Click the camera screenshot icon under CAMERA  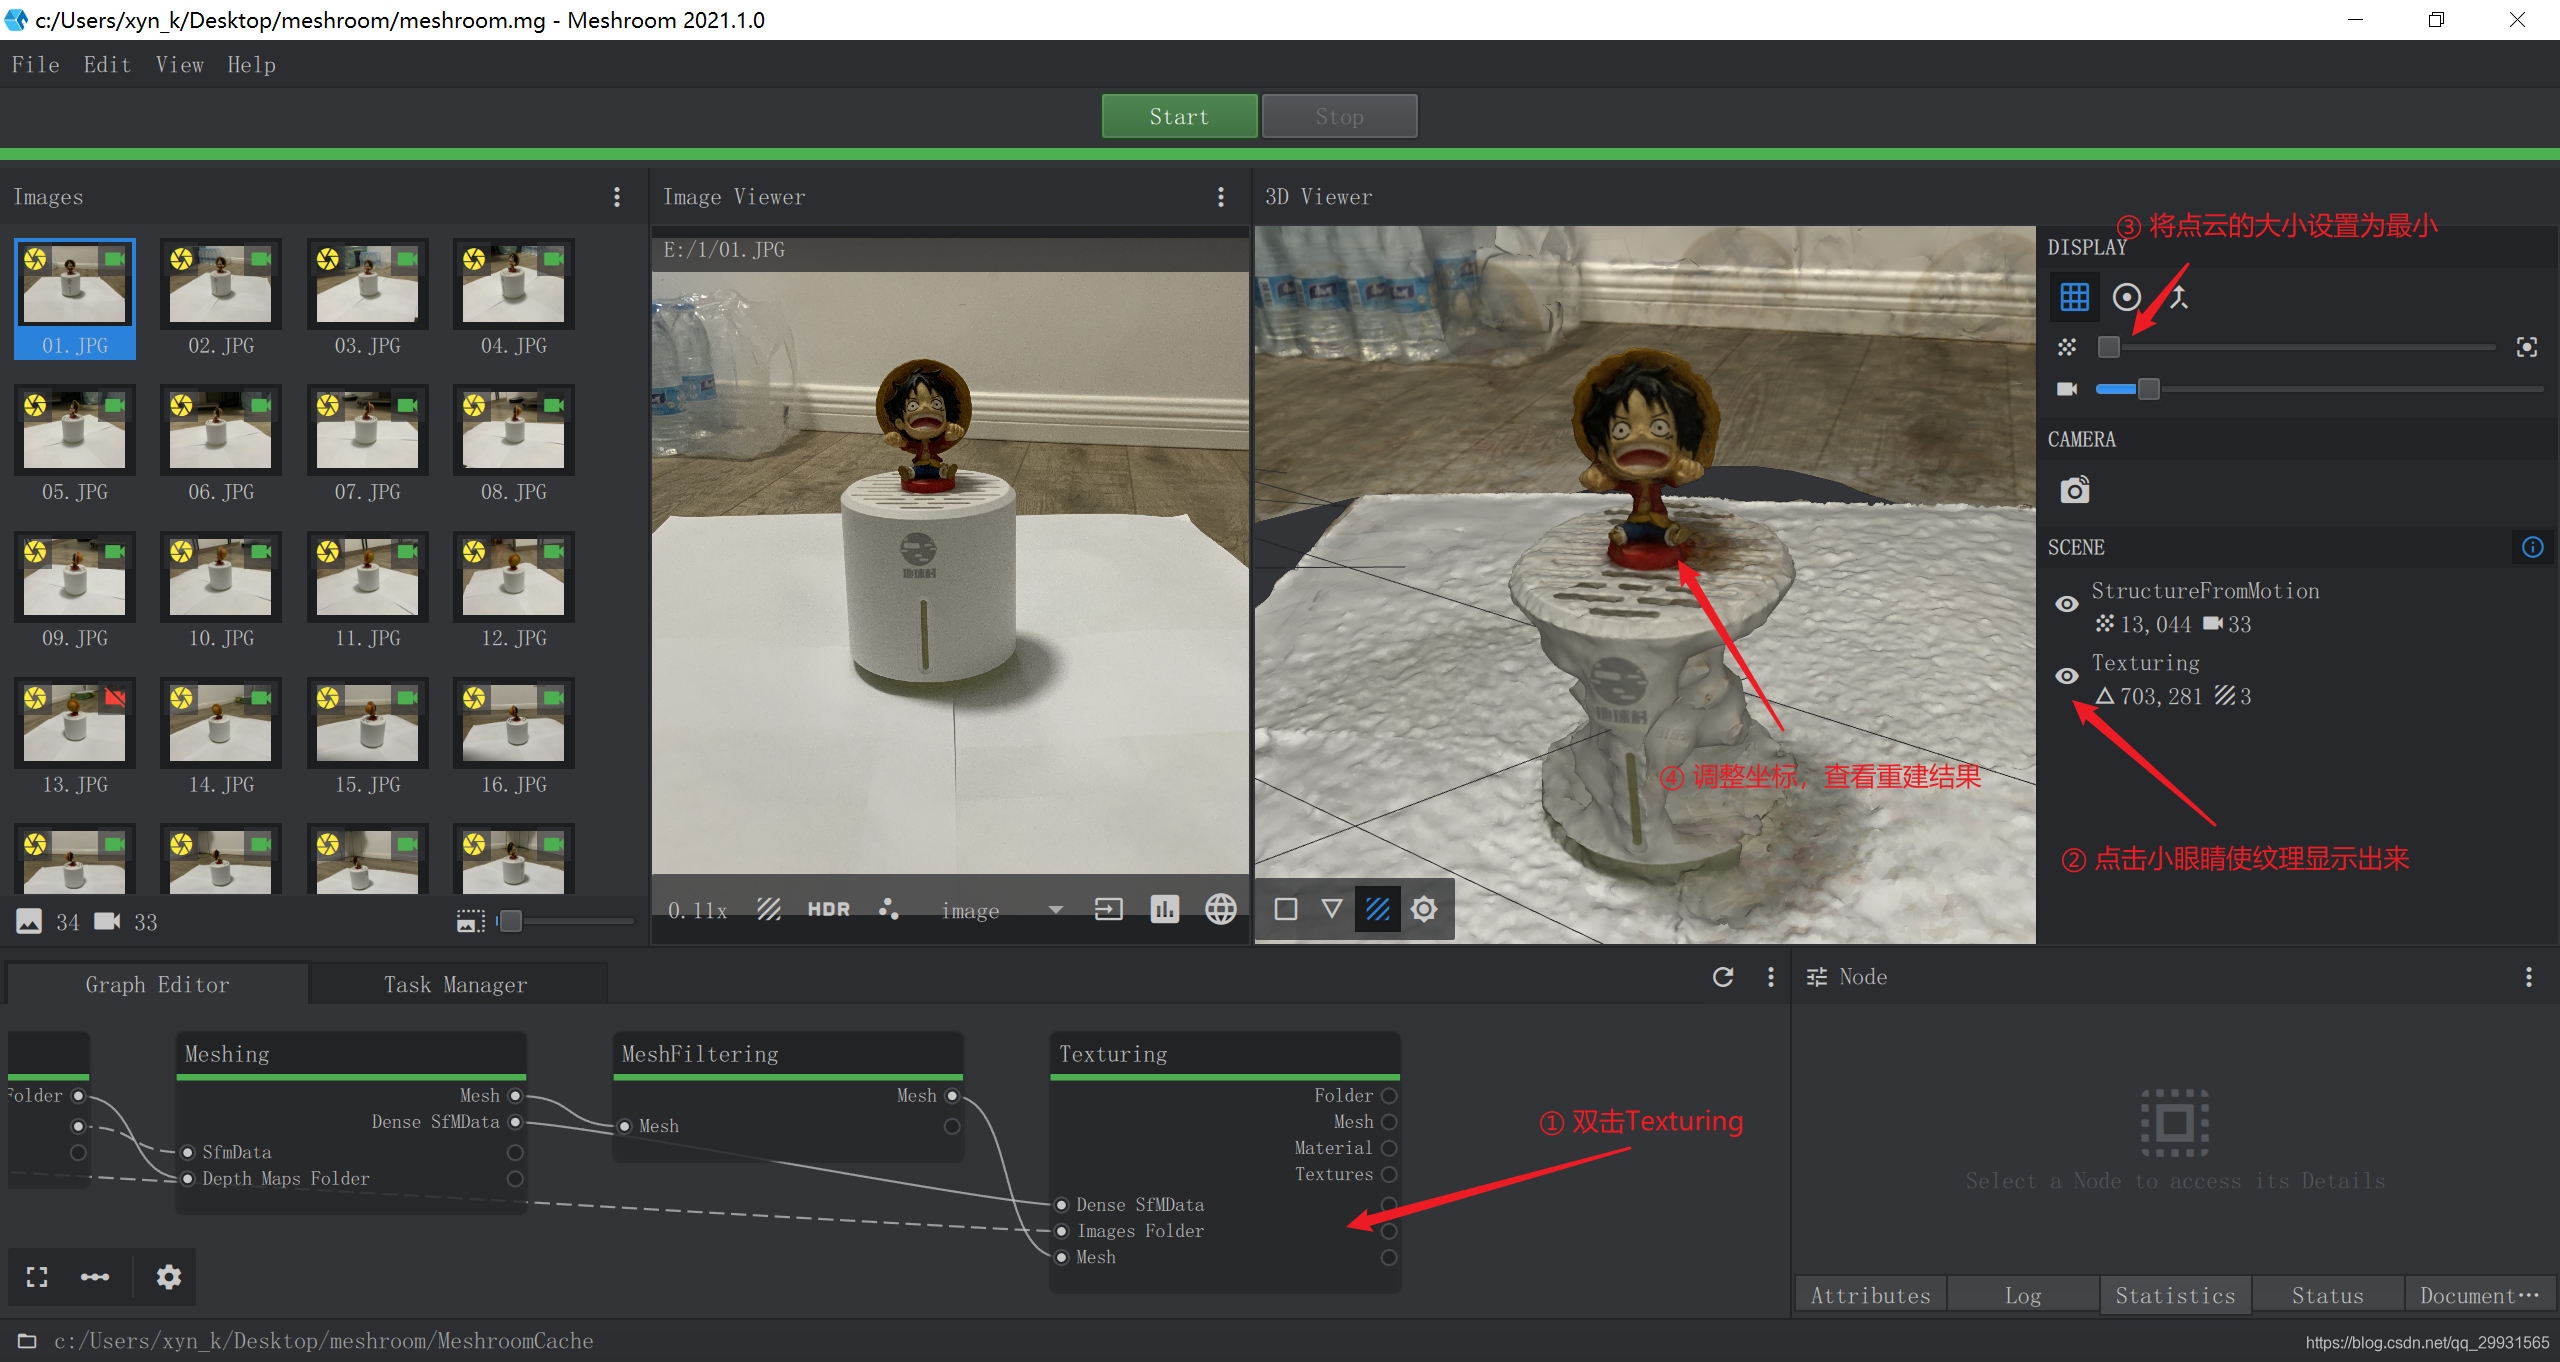click(x=2074, y=490)
